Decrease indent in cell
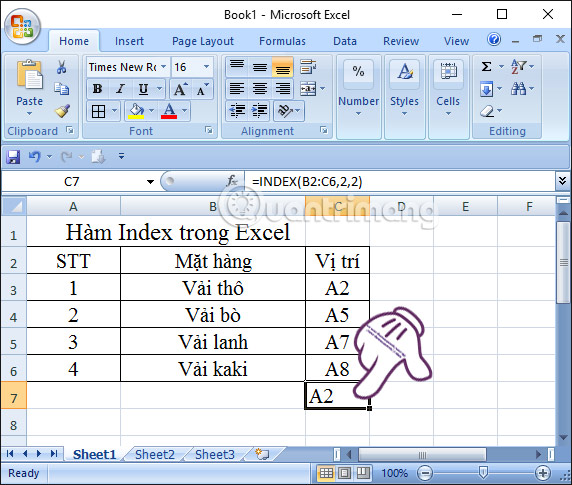This screenshot has width=572, height=485. point(237,111)
